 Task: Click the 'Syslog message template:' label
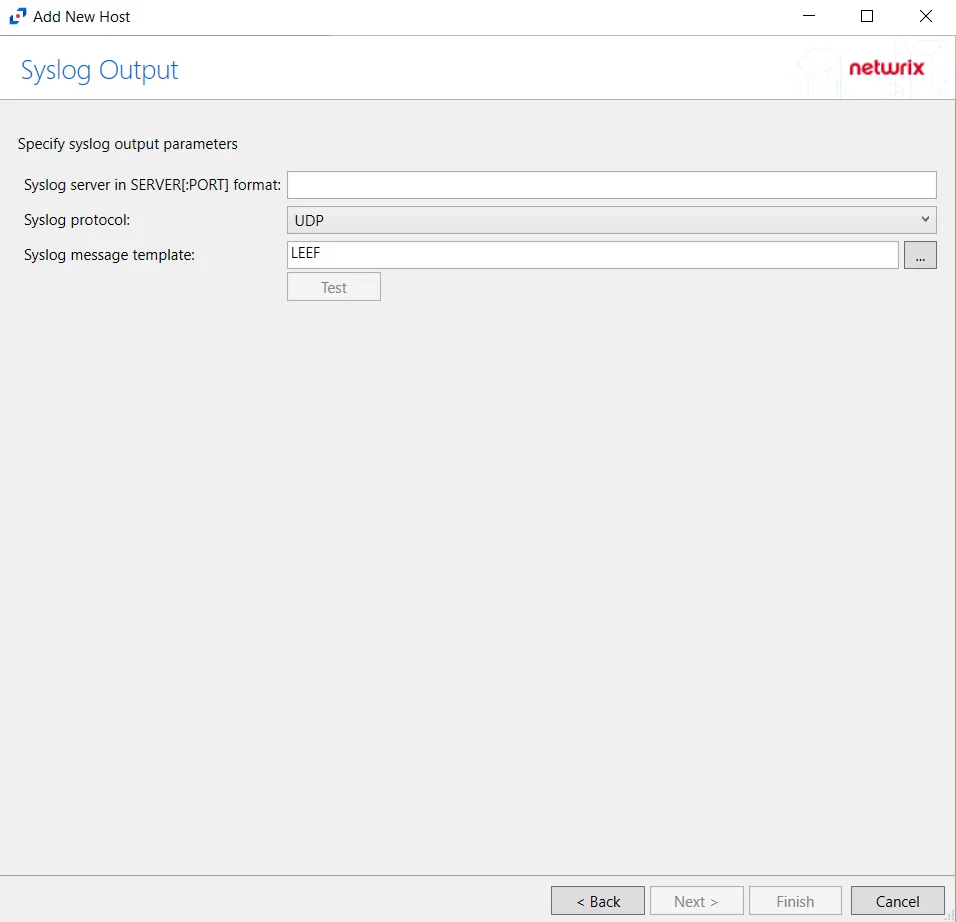[x=109, y=255]
